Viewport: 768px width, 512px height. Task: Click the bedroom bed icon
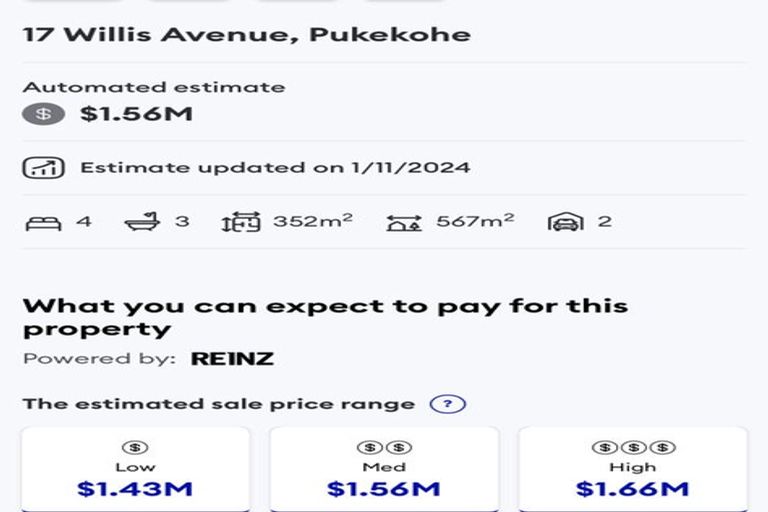pos(44,223)
